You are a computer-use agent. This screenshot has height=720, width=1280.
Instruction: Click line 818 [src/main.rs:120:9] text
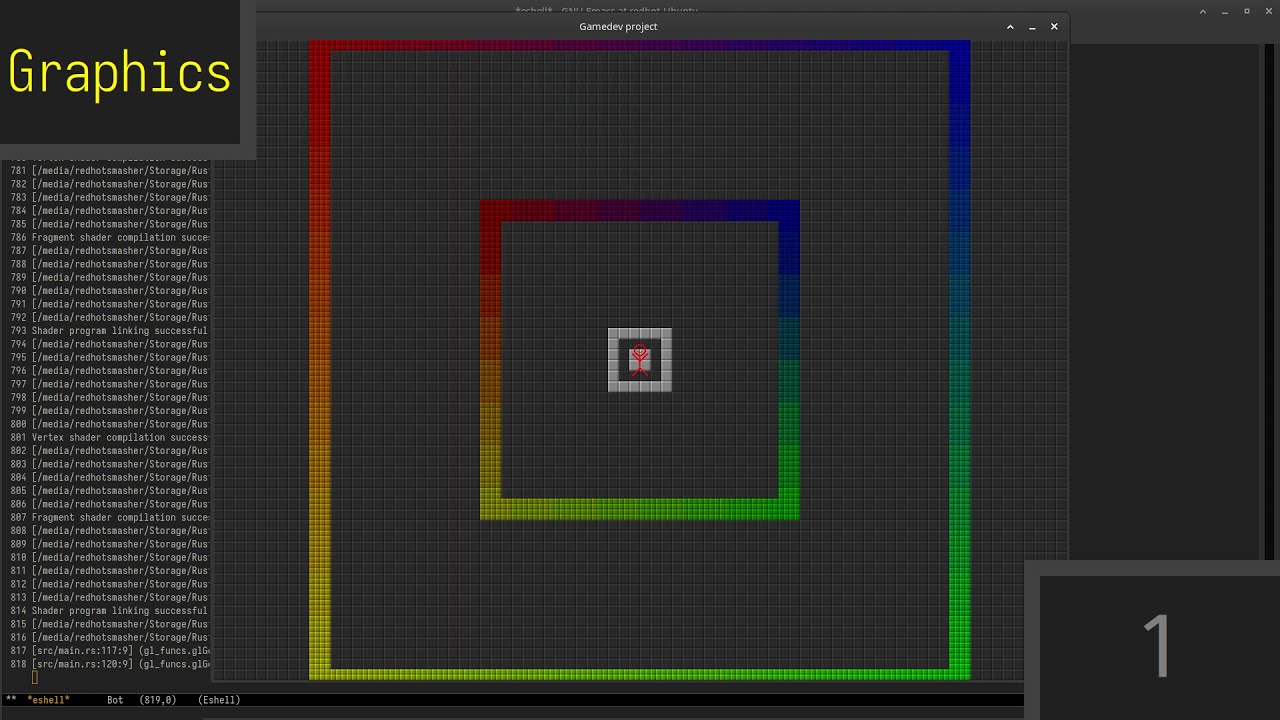(120, 664)
